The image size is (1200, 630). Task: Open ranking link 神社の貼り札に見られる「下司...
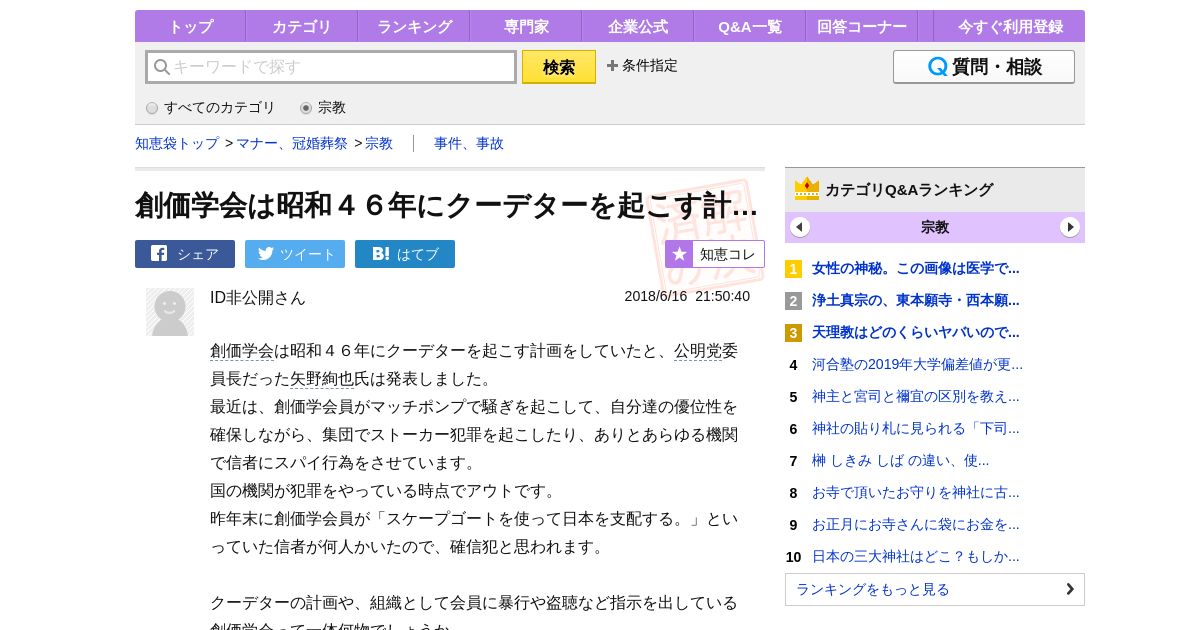coord(916,428)
